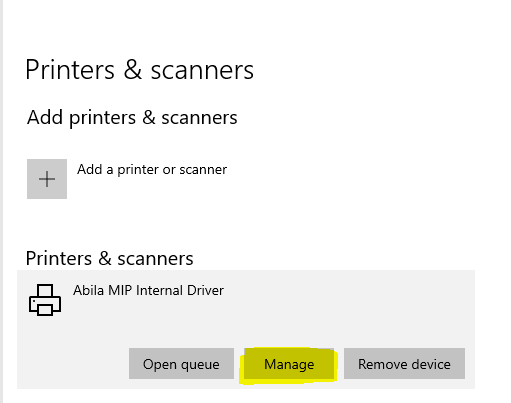Click the plus icon to add a device
This screenshot has height=403, width=511.
pyautogui.click(x=47, y=179)
